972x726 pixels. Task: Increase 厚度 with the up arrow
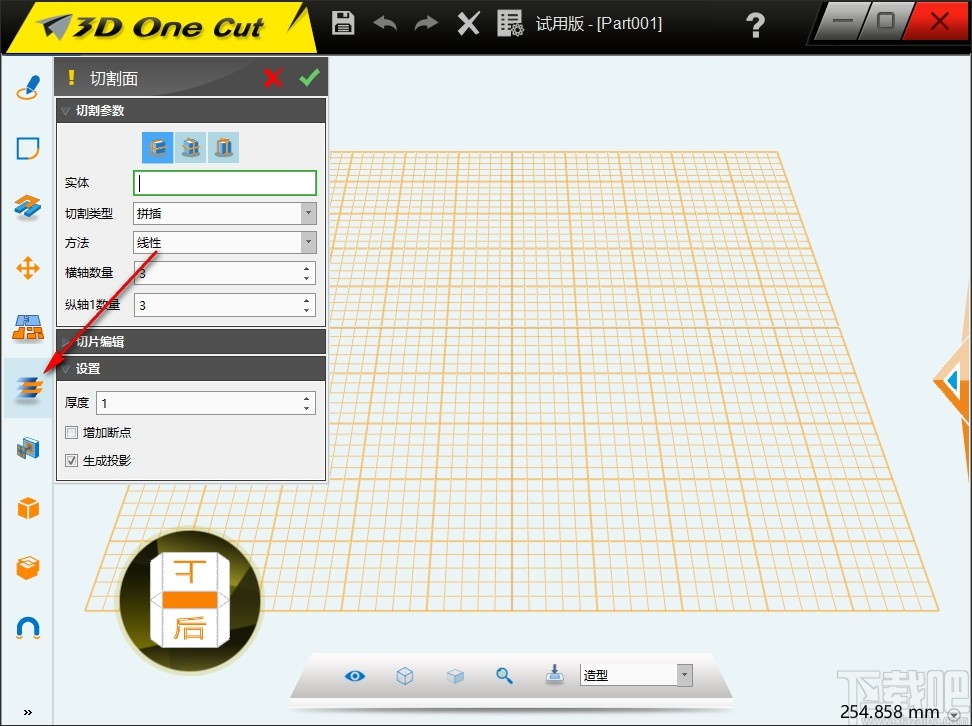306,399
